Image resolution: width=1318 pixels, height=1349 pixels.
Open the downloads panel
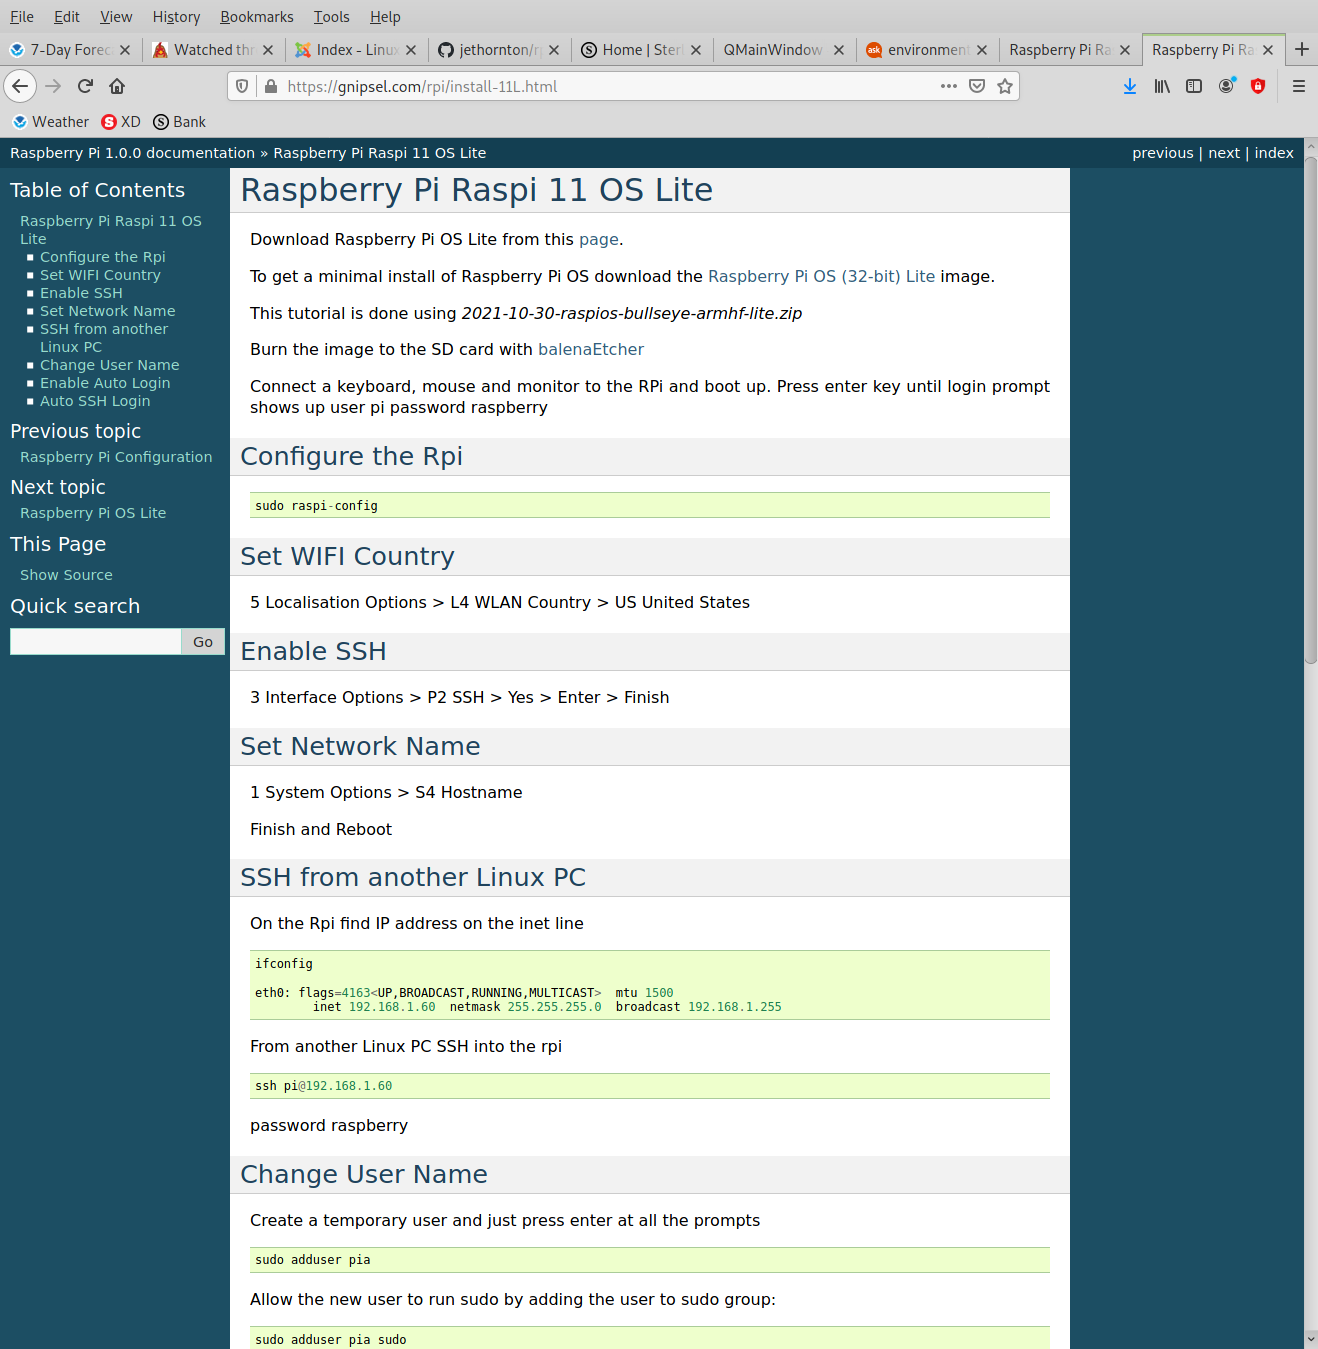pyautogui.click(x=1130, y=86)
